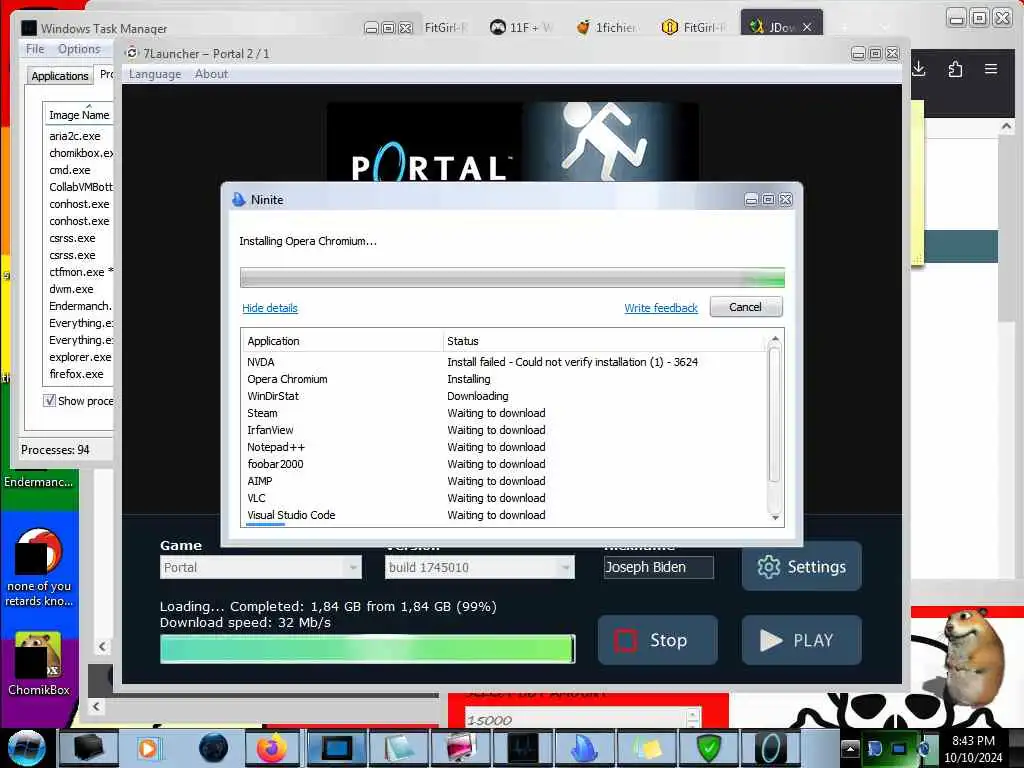
Task: Click the blue monitor taskbar icon
Action: point(336,748)
